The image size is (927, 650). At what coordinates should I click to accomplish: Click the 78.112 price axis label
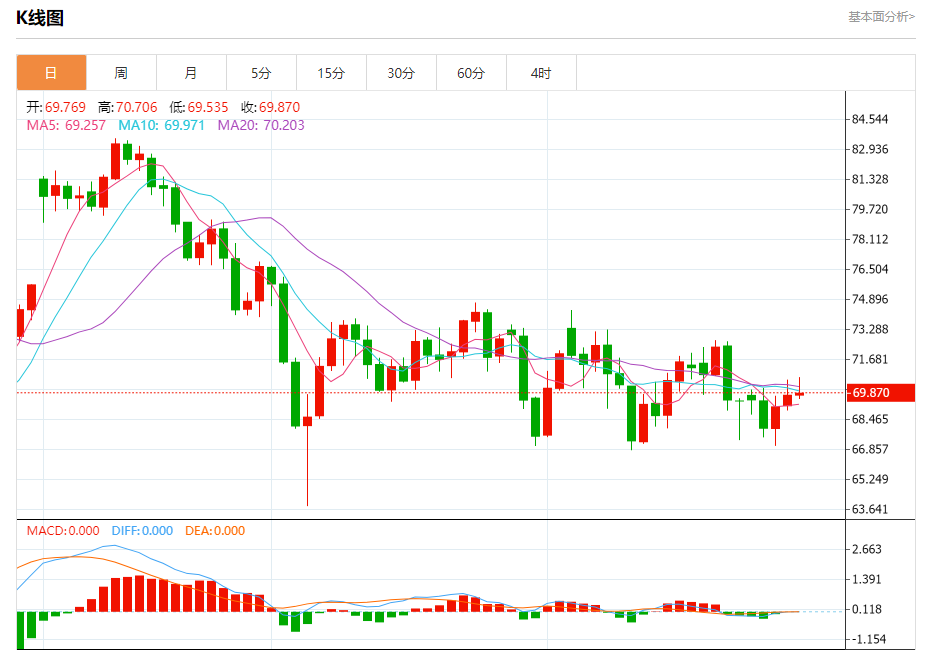click(x=870, y=239)
